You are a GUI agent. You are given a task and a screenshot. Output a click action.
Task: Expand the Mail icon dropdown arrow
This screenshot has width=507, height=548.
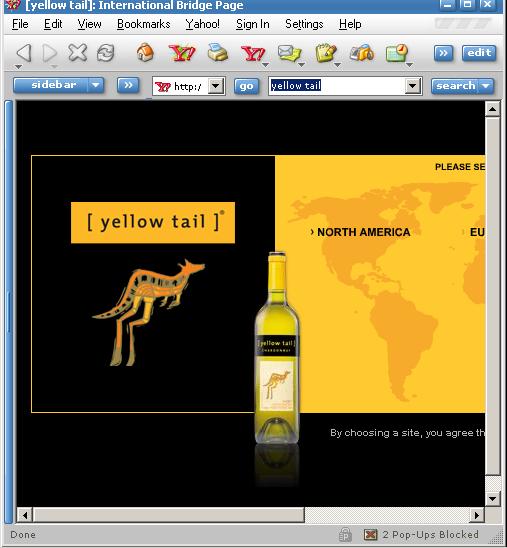coord(301,65)
